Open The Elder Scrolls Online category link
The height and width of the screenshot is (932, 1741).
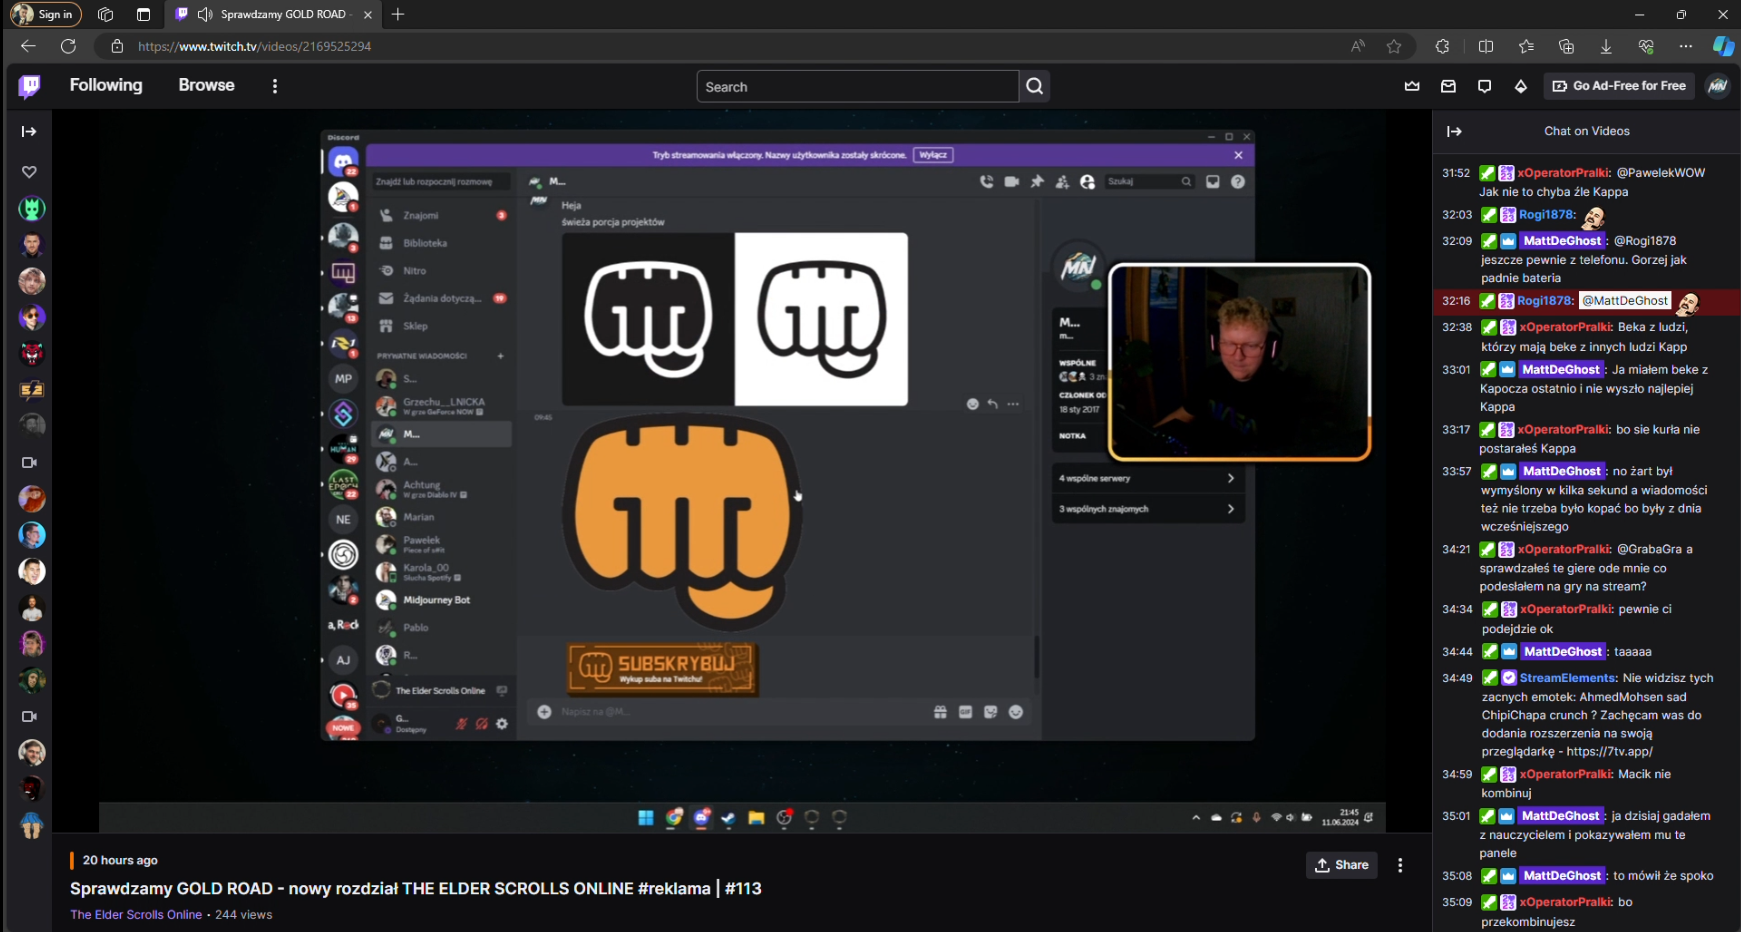click(136, 914)
